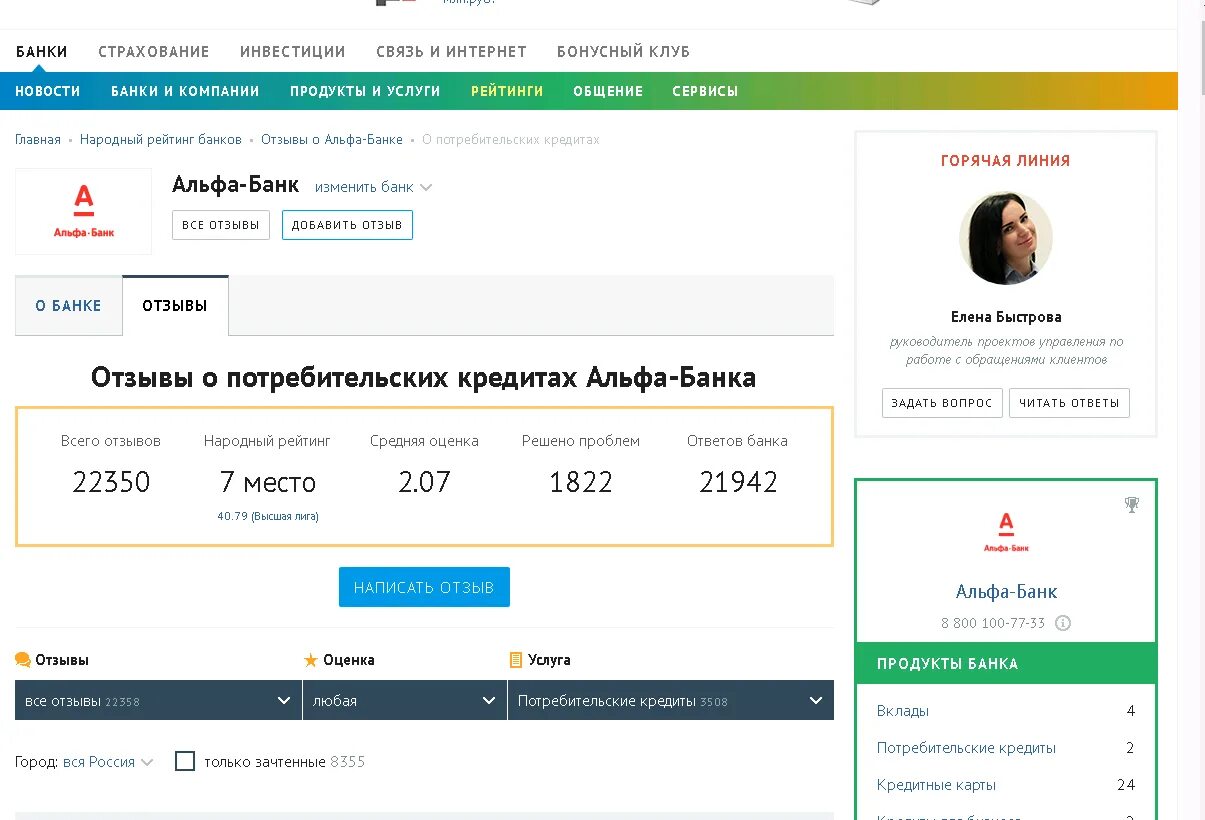
Task: Click the ПРОДУКТЫ БАНКА green header
Action: [1006, 664]
